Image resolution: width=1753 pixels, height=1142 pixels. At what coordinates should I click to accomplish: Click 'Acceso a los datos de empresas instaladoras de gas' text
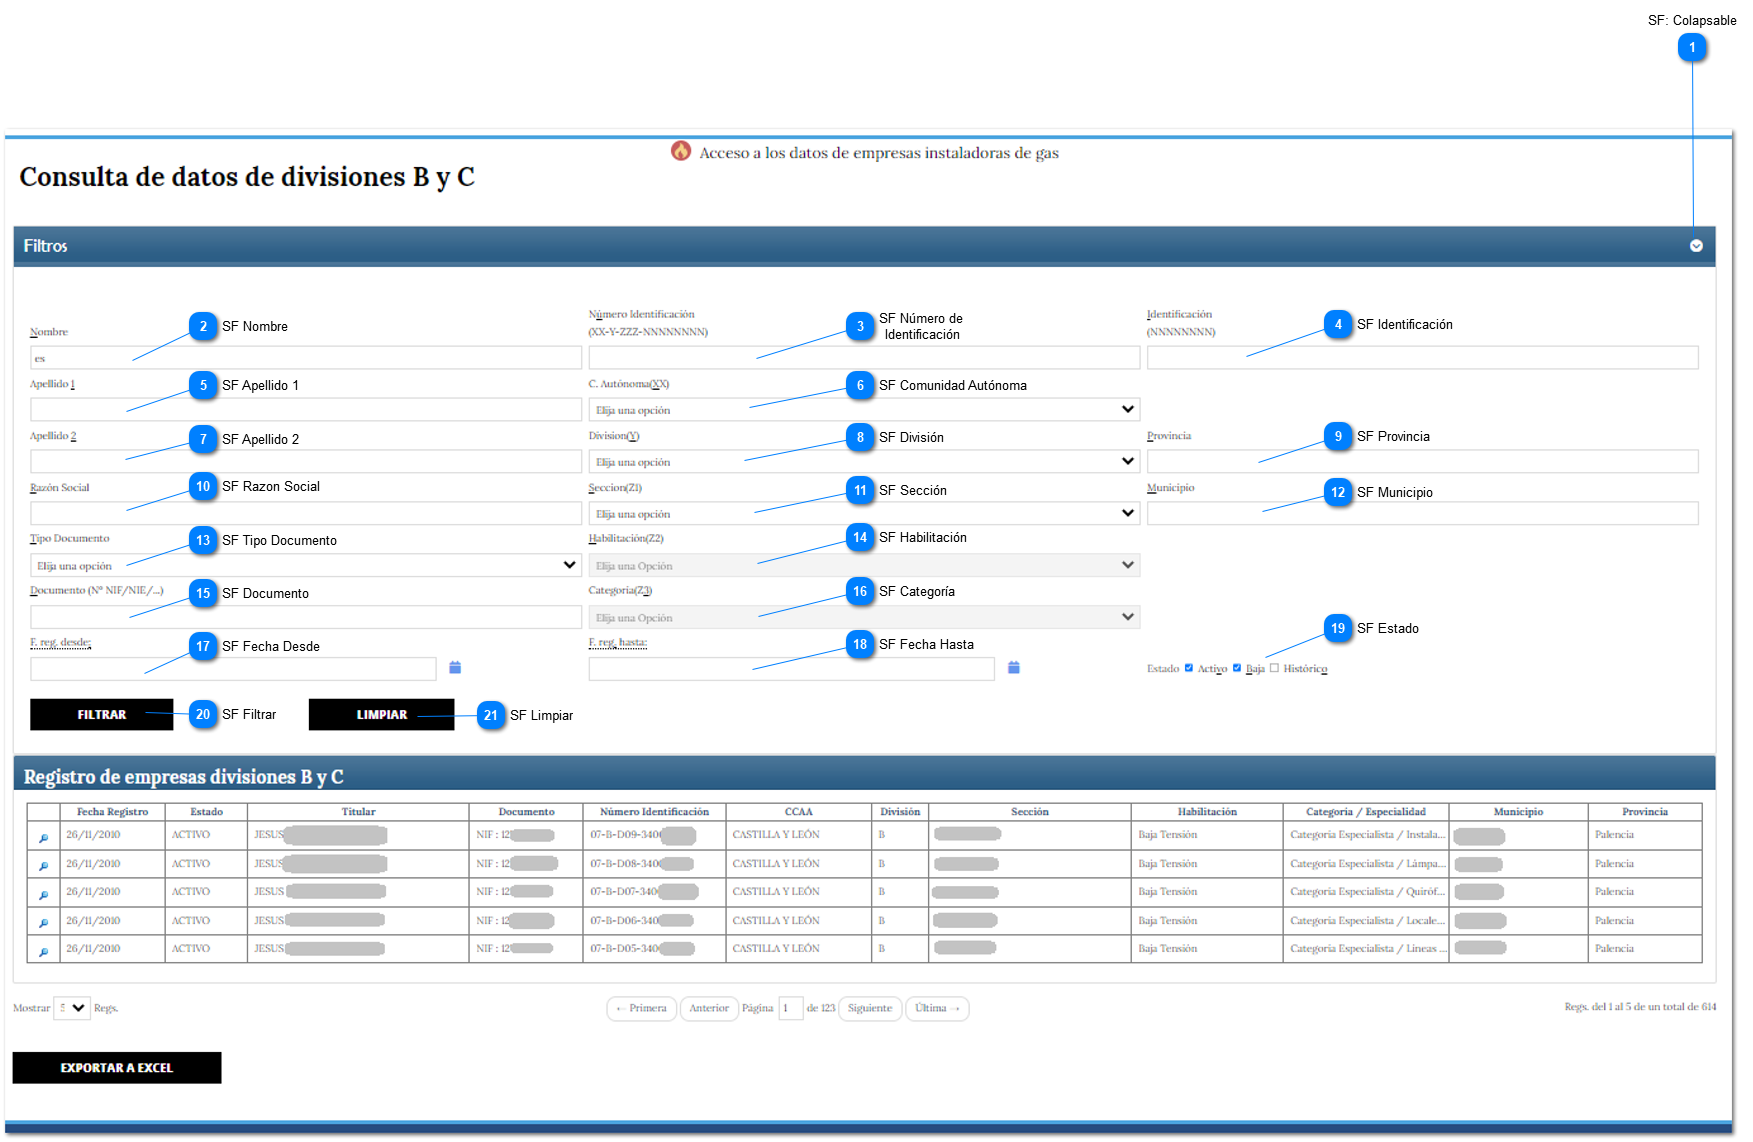click(x=879, y=153)
